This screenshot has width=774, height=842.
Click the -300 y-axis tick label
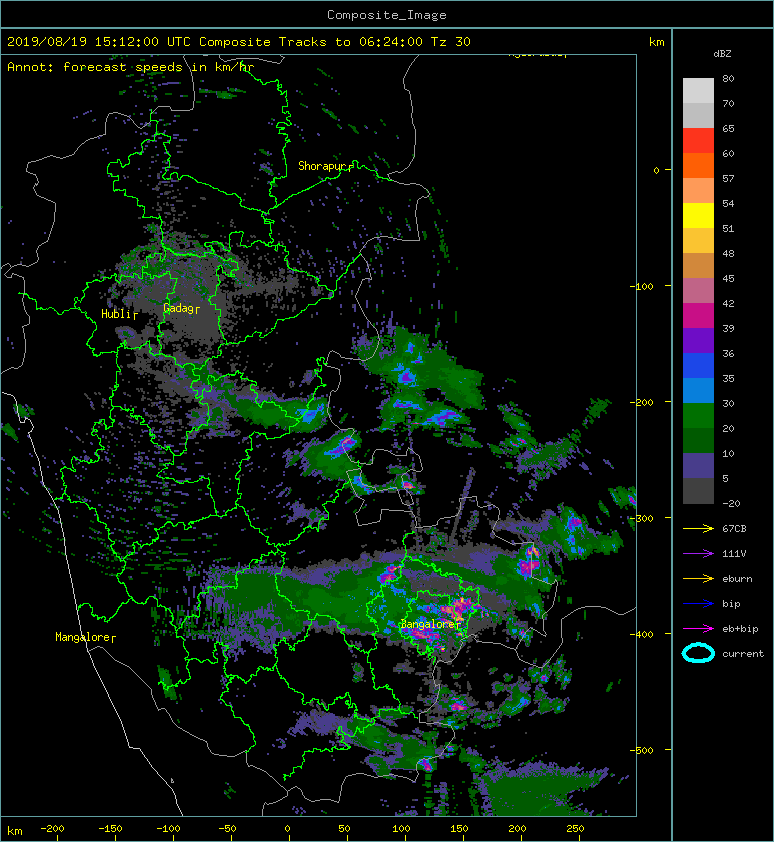(x=642, y=518)
